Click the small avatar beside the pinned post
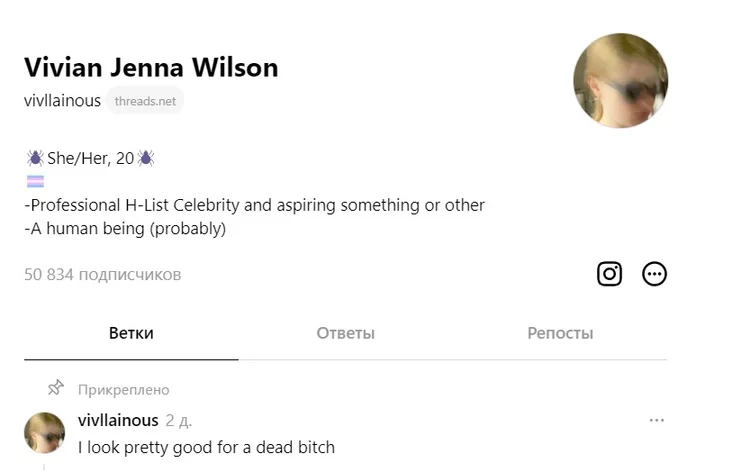732x472 pixels. (45, 433)
